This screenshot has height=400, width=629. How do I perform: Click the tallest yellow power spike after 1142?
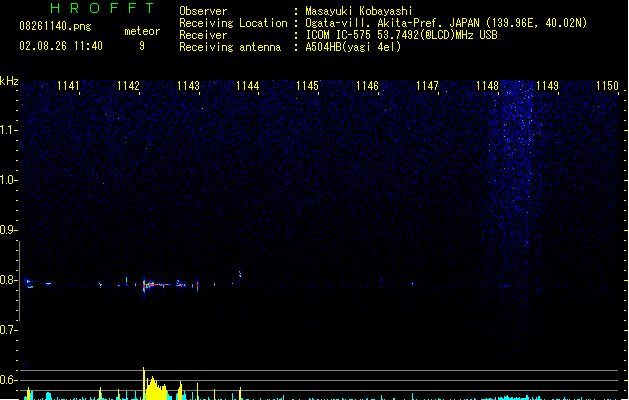pyautogui.click(x=144, y=383)
